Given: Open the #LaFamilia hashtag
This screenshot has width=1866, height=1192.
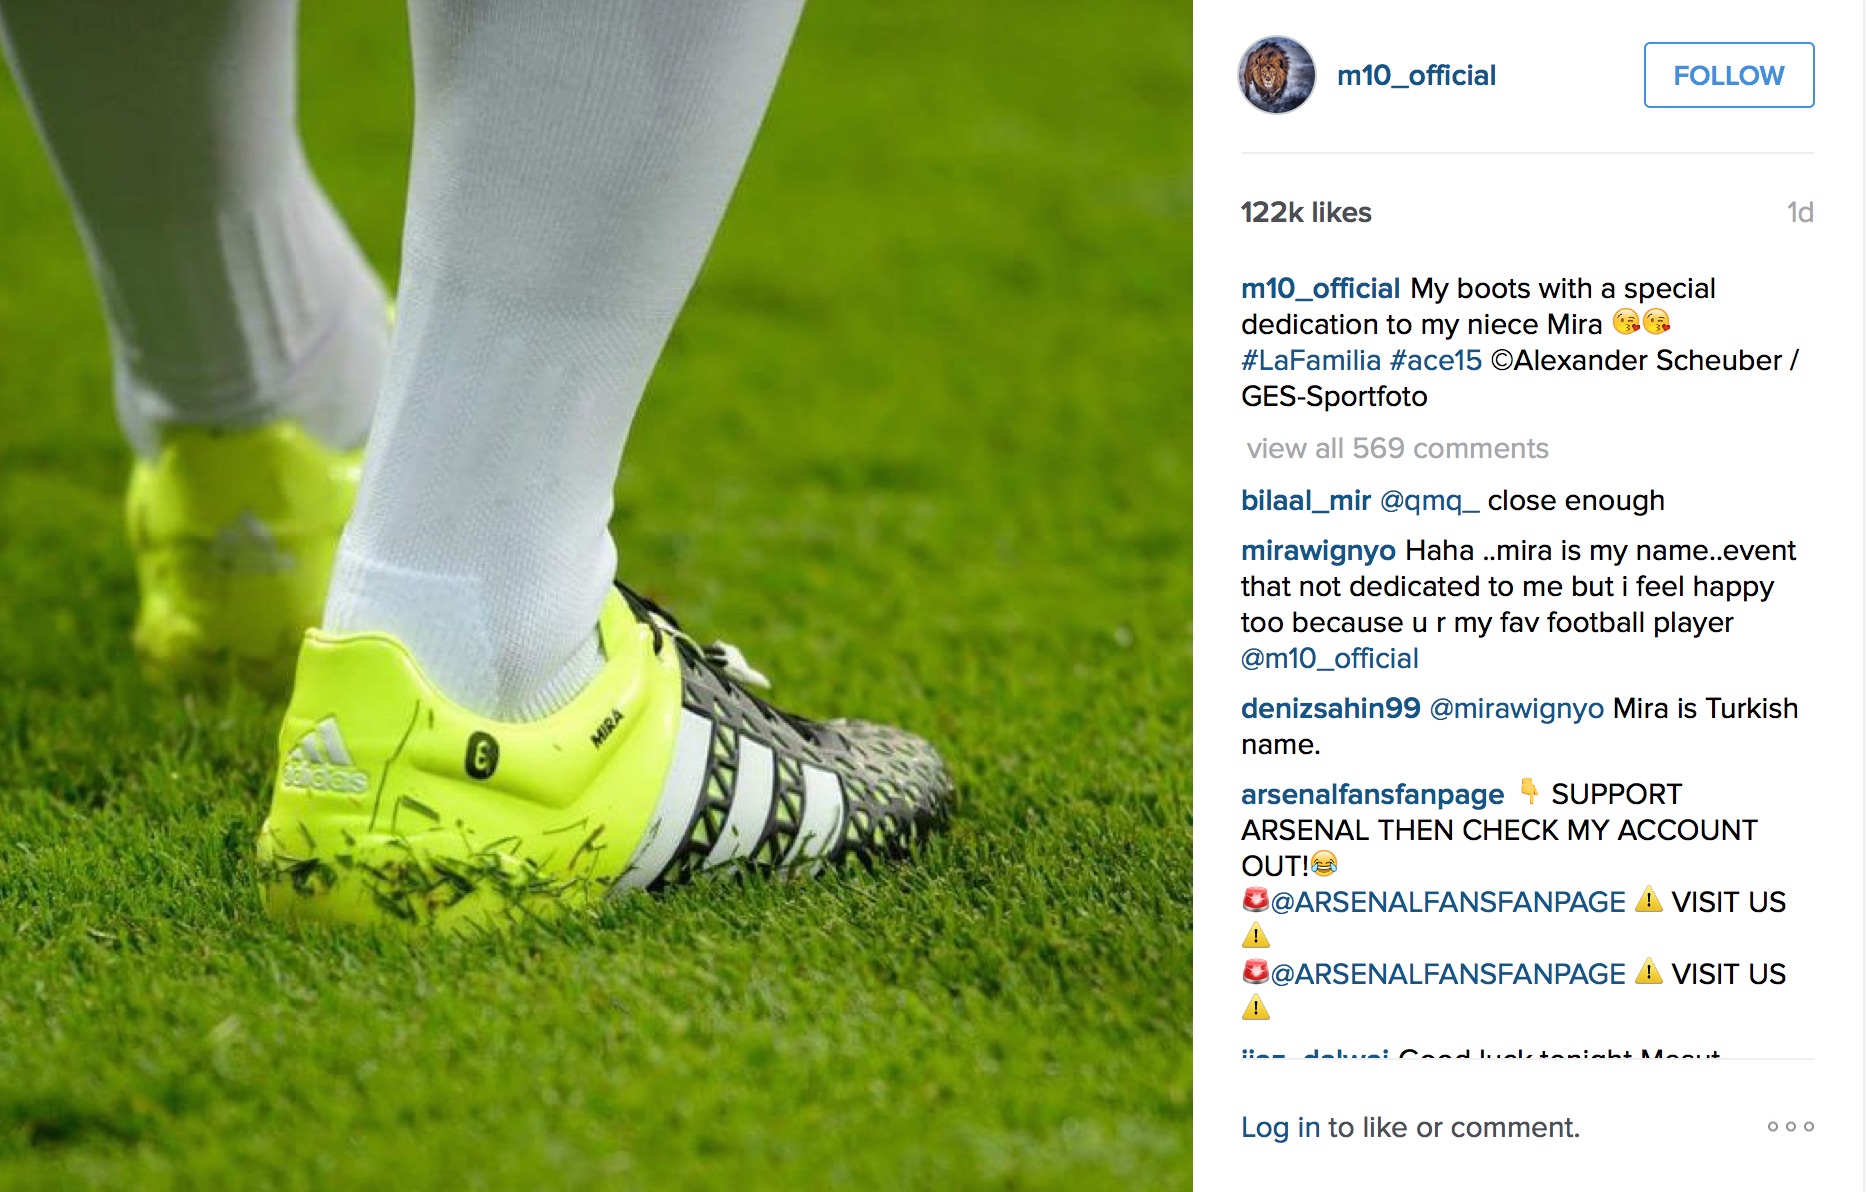Looking at the screenshot, I should click(x=1311, y=360).
